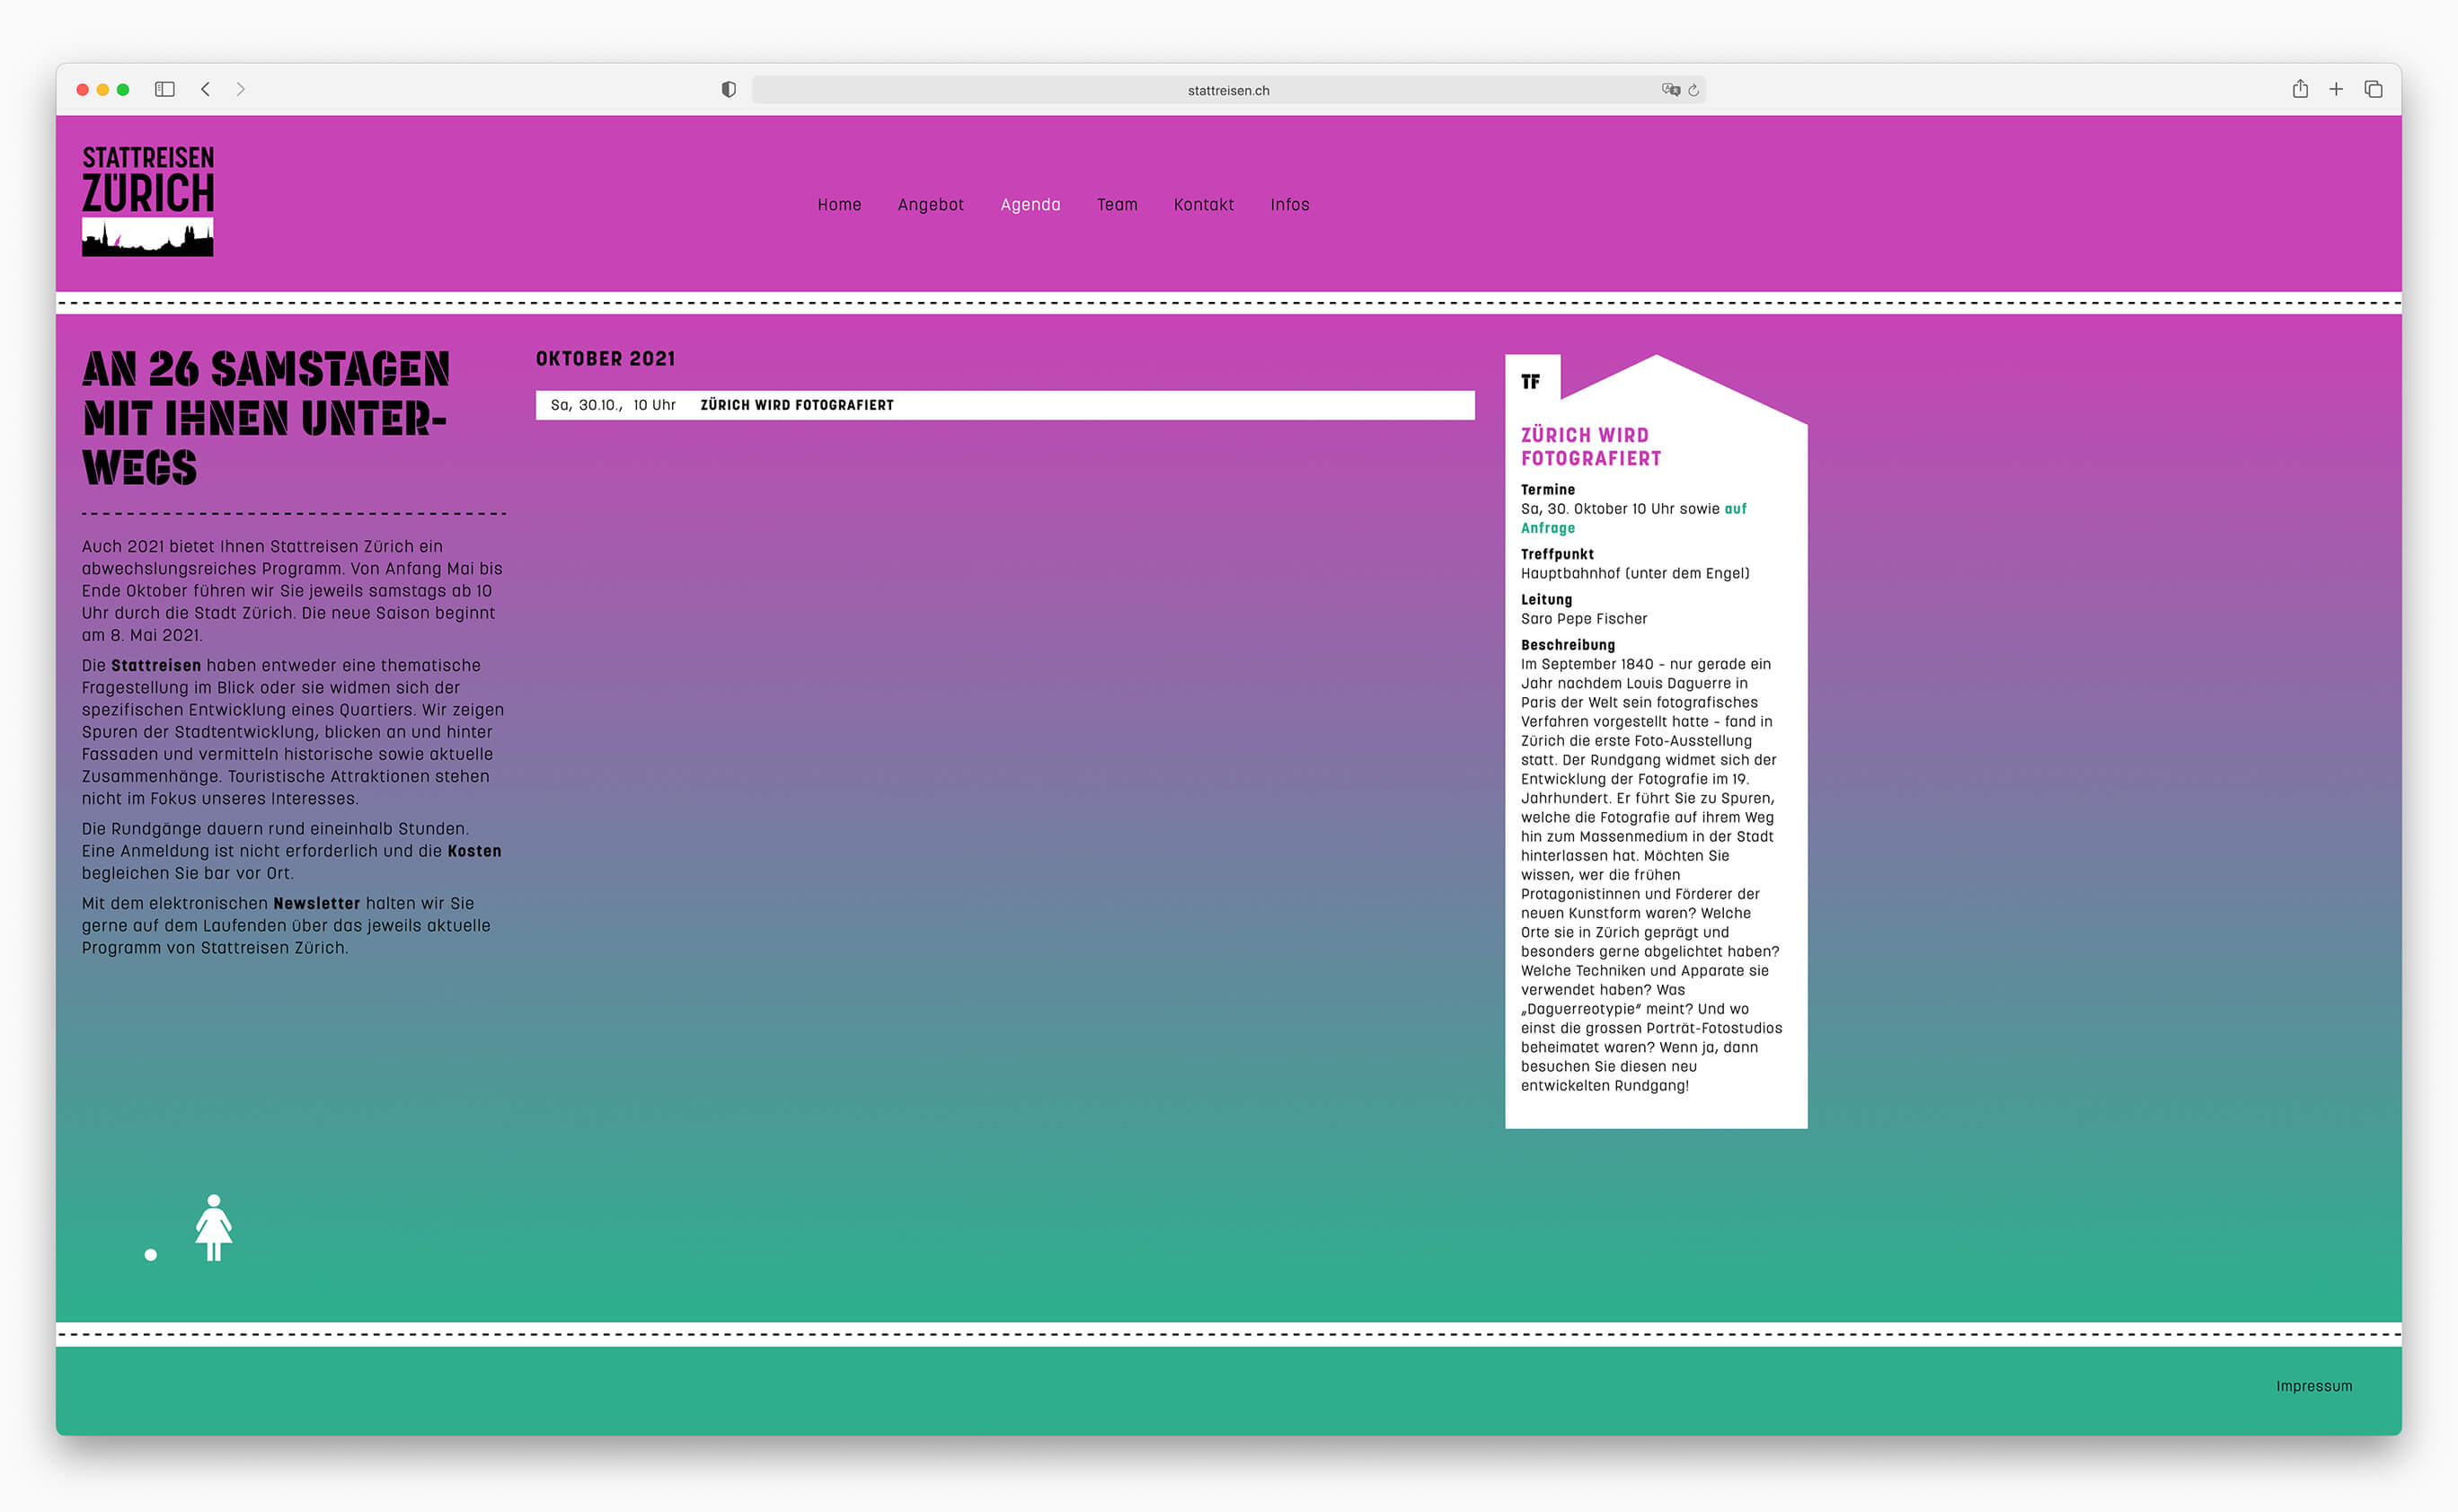The image size is (2458, 1512).
Task: Open the Angebot menu item
Action: coord(931,205)
